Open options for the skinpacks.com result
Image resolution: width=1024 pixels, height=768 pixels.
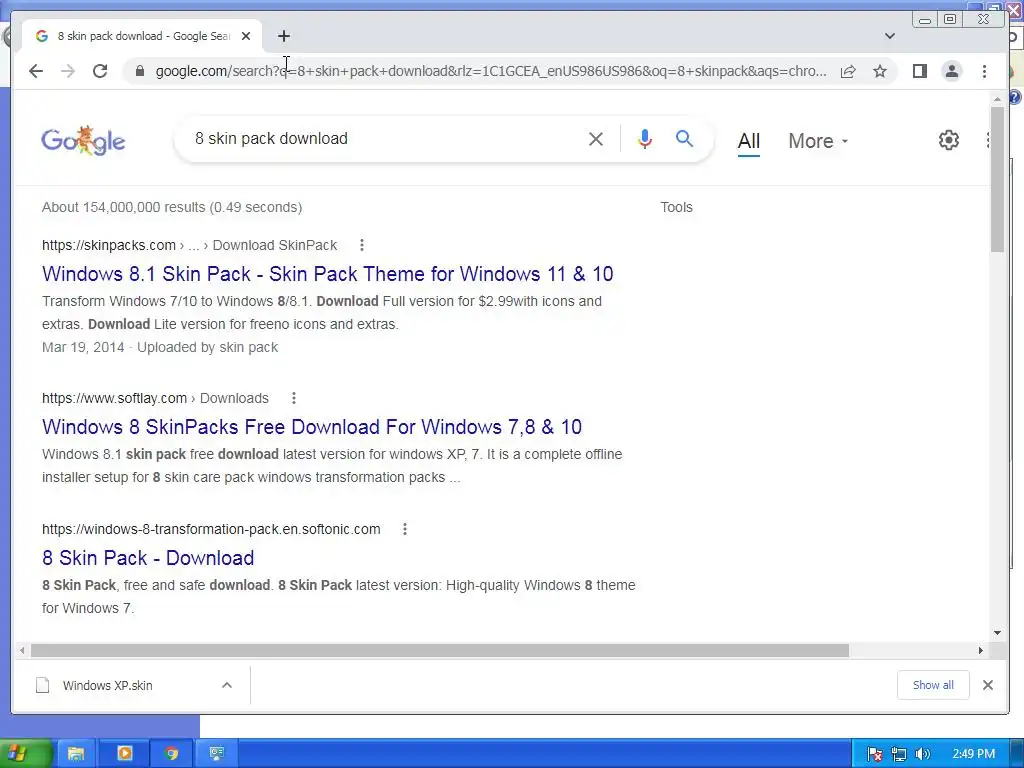point(362,245)
